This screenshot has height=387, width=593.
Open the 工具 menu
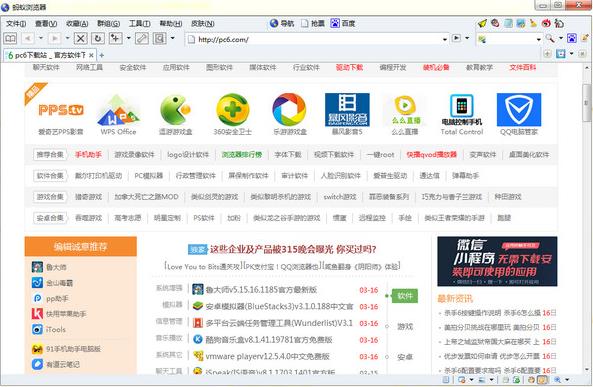click(140, 23)
